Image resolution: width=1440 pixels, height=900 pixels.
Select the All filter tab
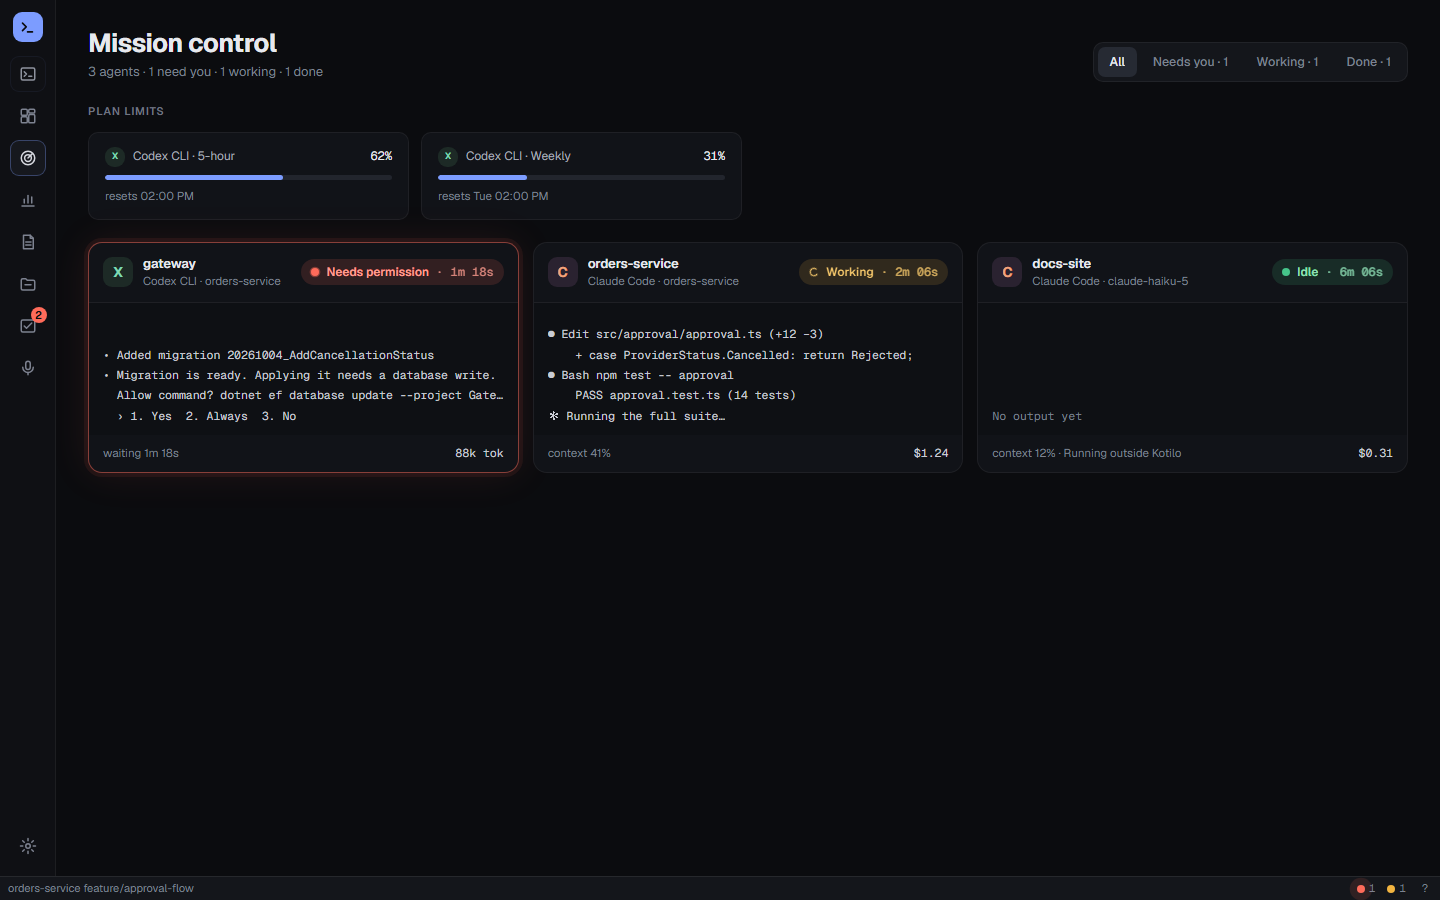pos(1117,62)
